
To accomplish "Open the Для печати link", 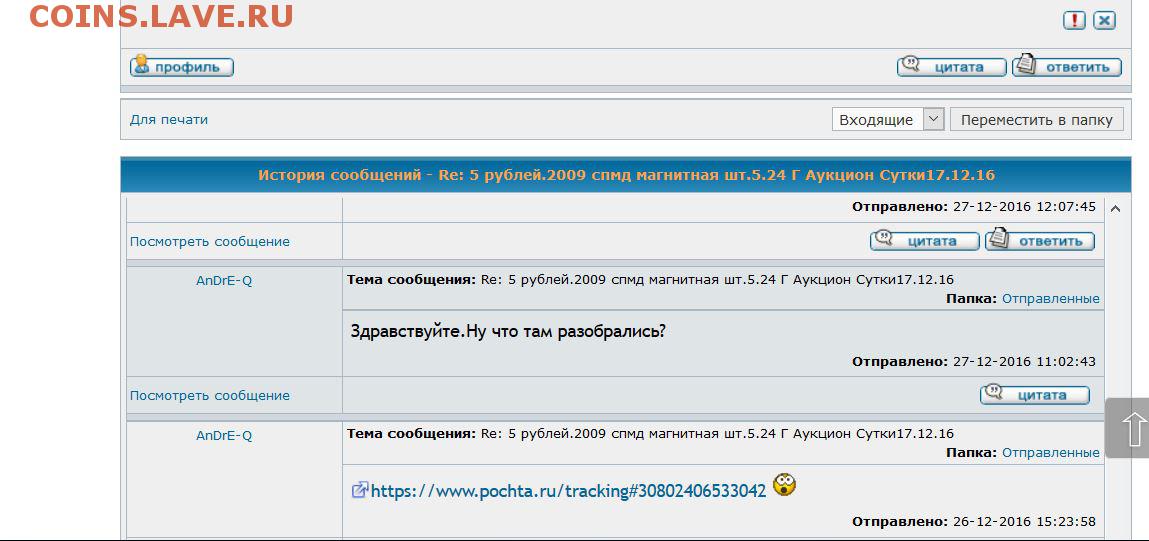I will click(x=169, y=119).
